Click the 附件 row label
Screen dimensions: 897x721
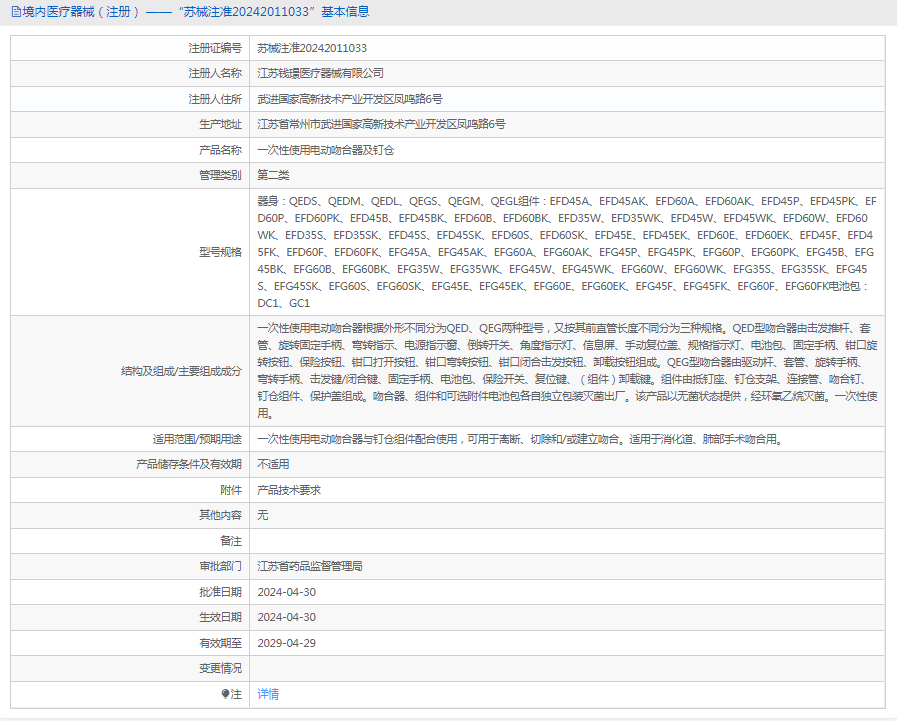tap(231, 490)
